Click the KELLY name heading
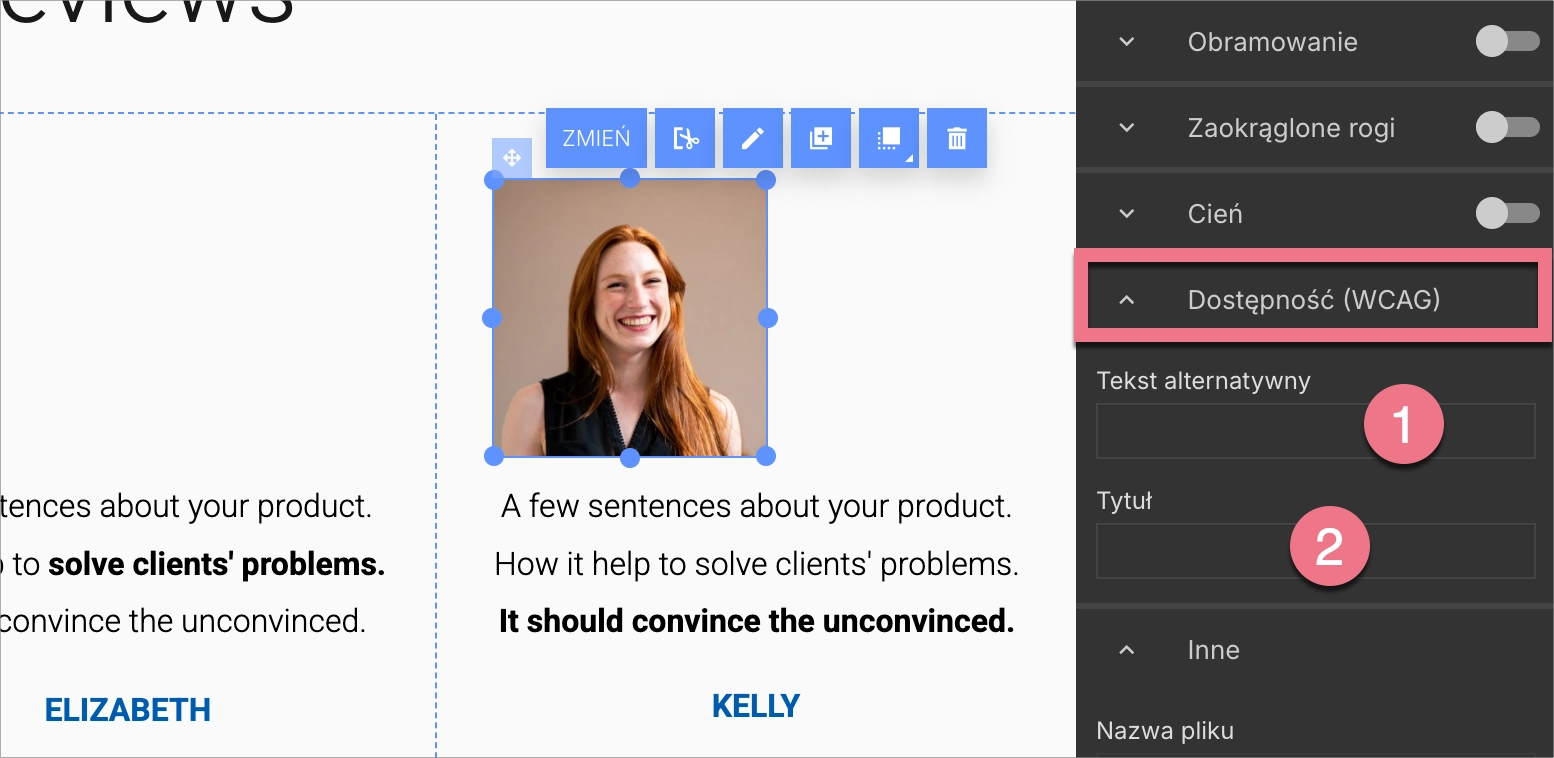The width and height of the screenshot is (1554, 758). click(x=756, y=706)
